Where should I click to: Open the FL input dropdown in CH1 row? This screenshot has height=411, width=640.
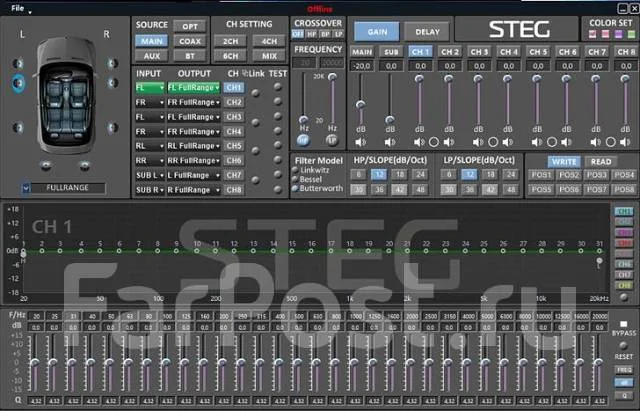pyautogui.click(x=150, y=88)
